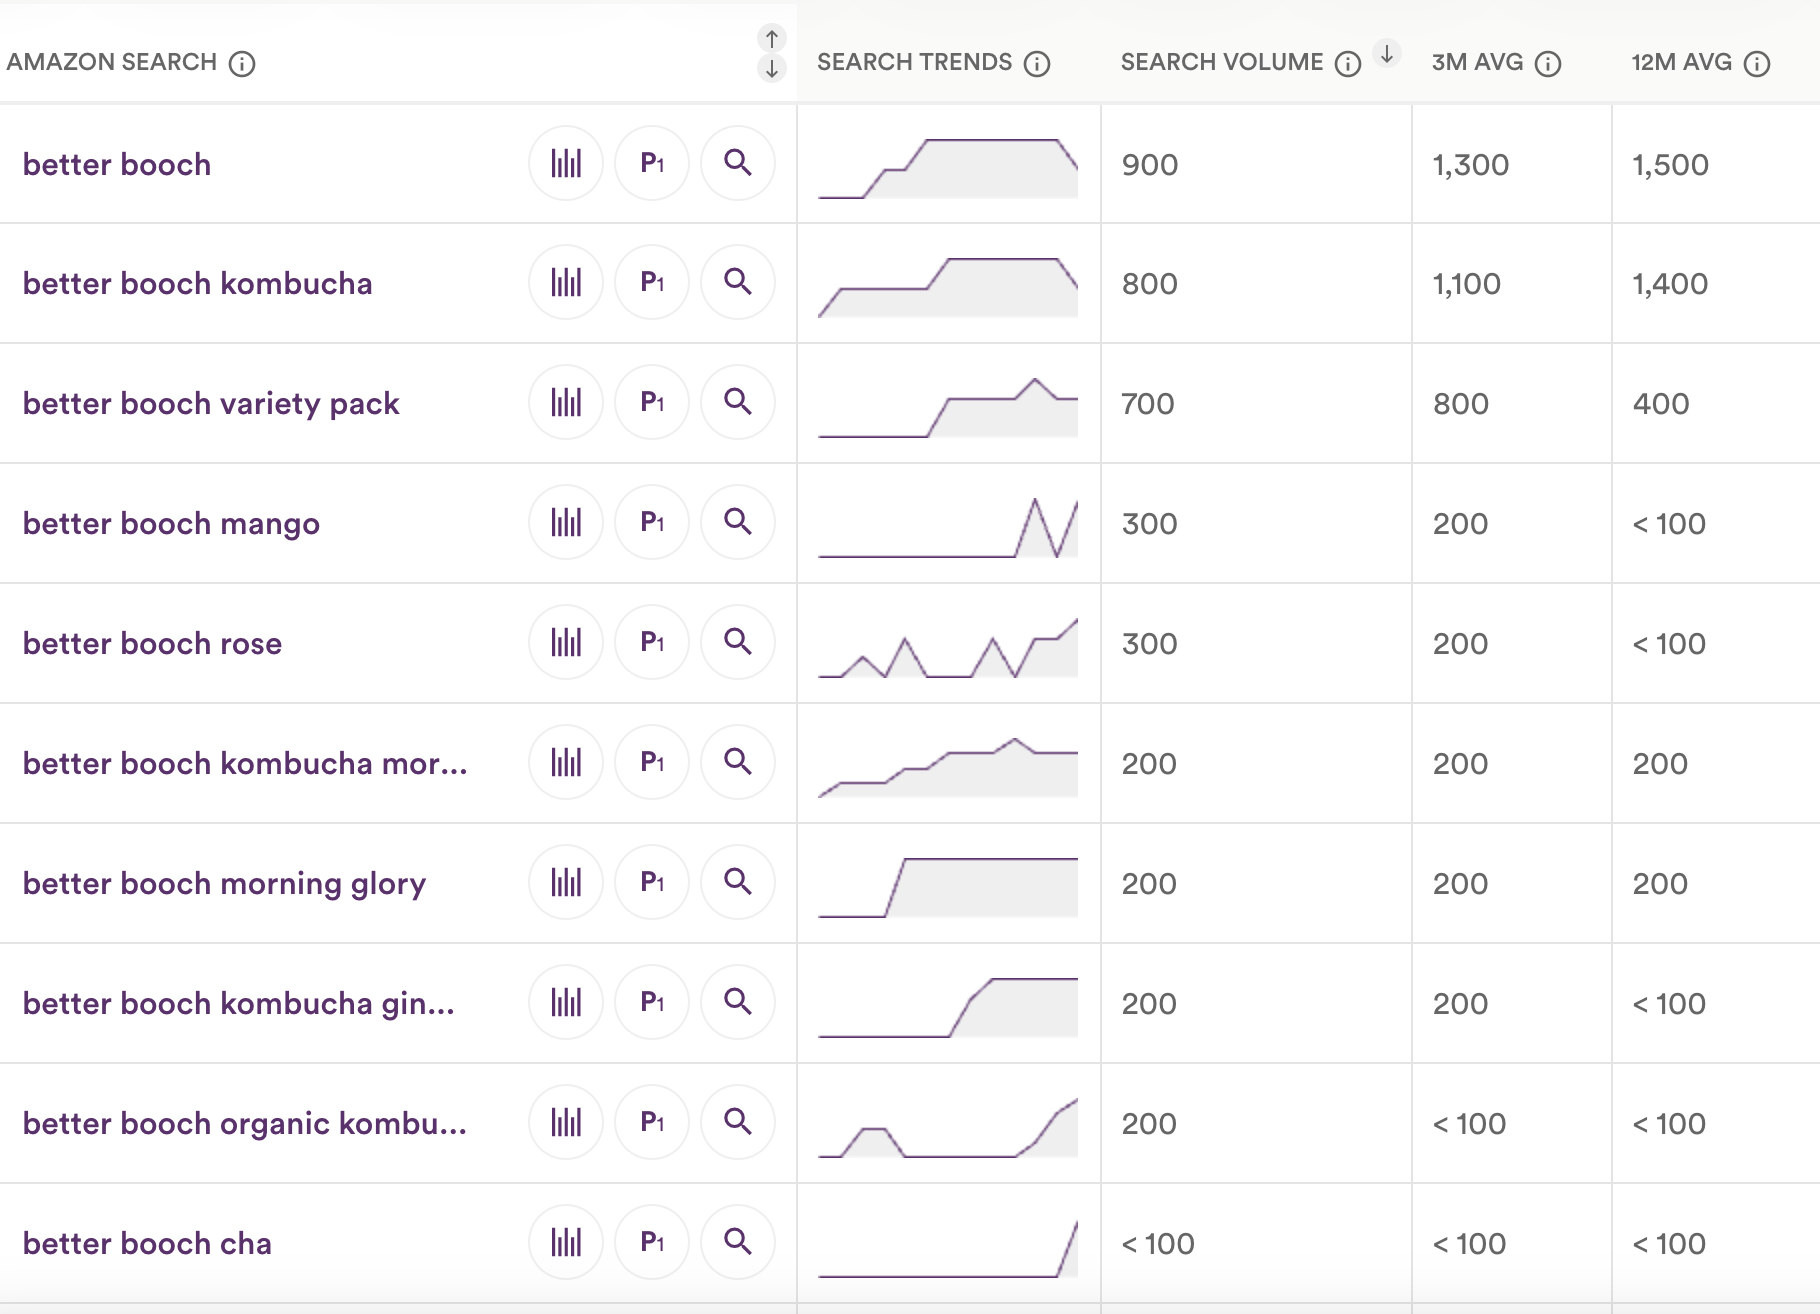The width and height of the screenshot is (1820, 1314).
Task: Click search magnifier for better booch kombucha
Action: point(738,283)
